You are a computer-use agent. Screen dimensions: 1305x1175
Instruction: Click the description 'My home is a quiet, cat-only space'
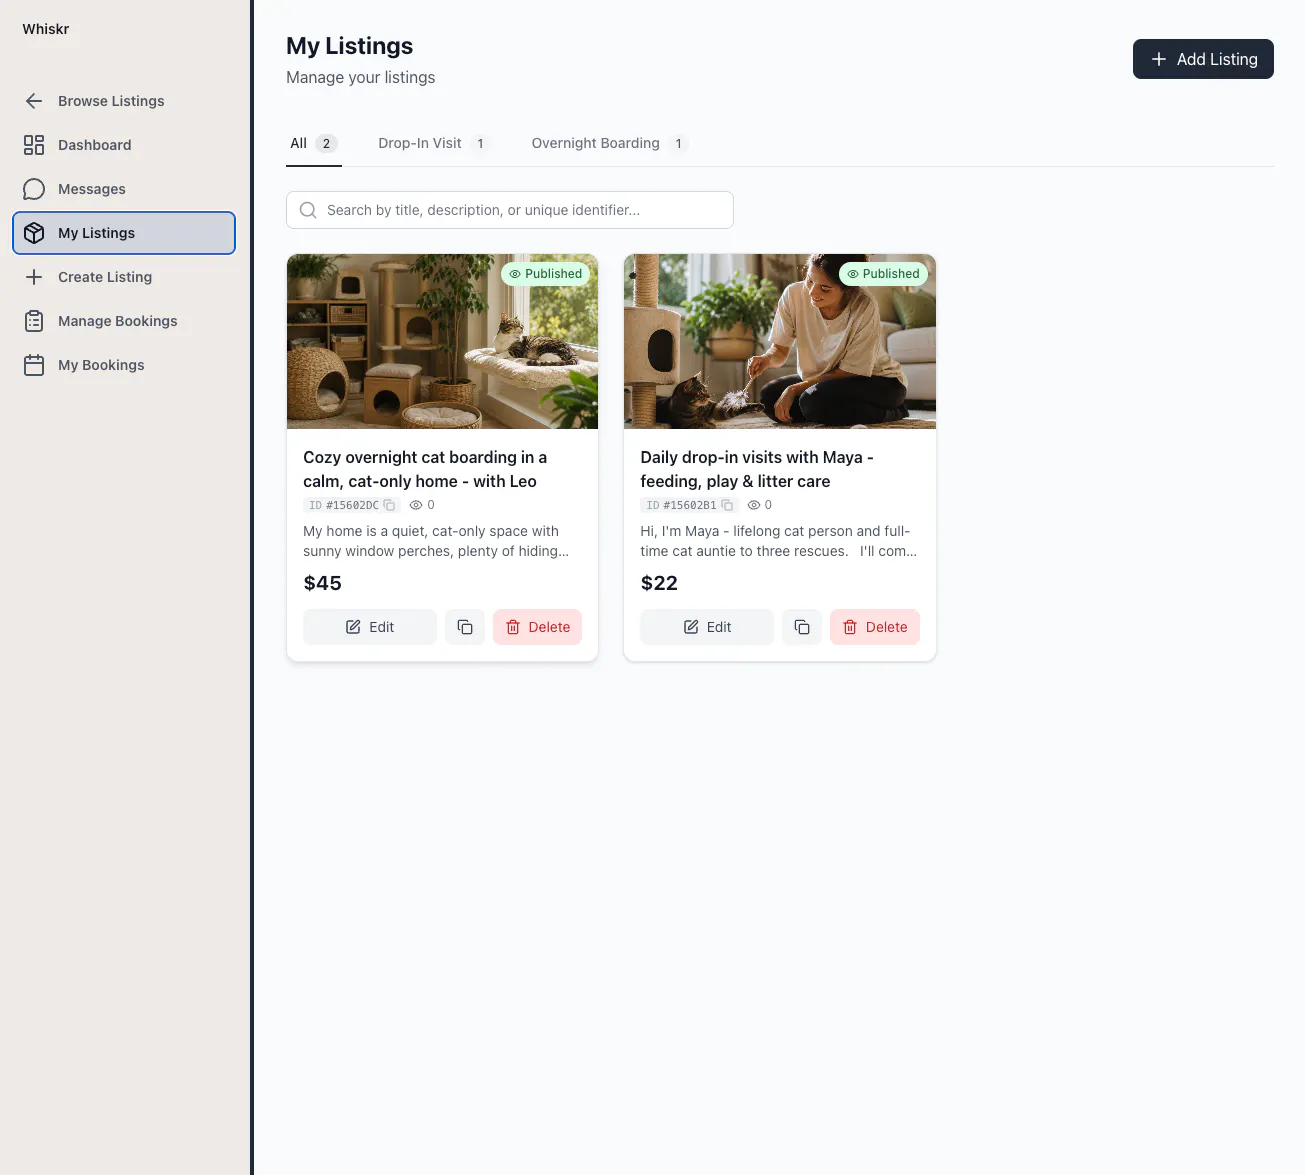tap(436, 541)
